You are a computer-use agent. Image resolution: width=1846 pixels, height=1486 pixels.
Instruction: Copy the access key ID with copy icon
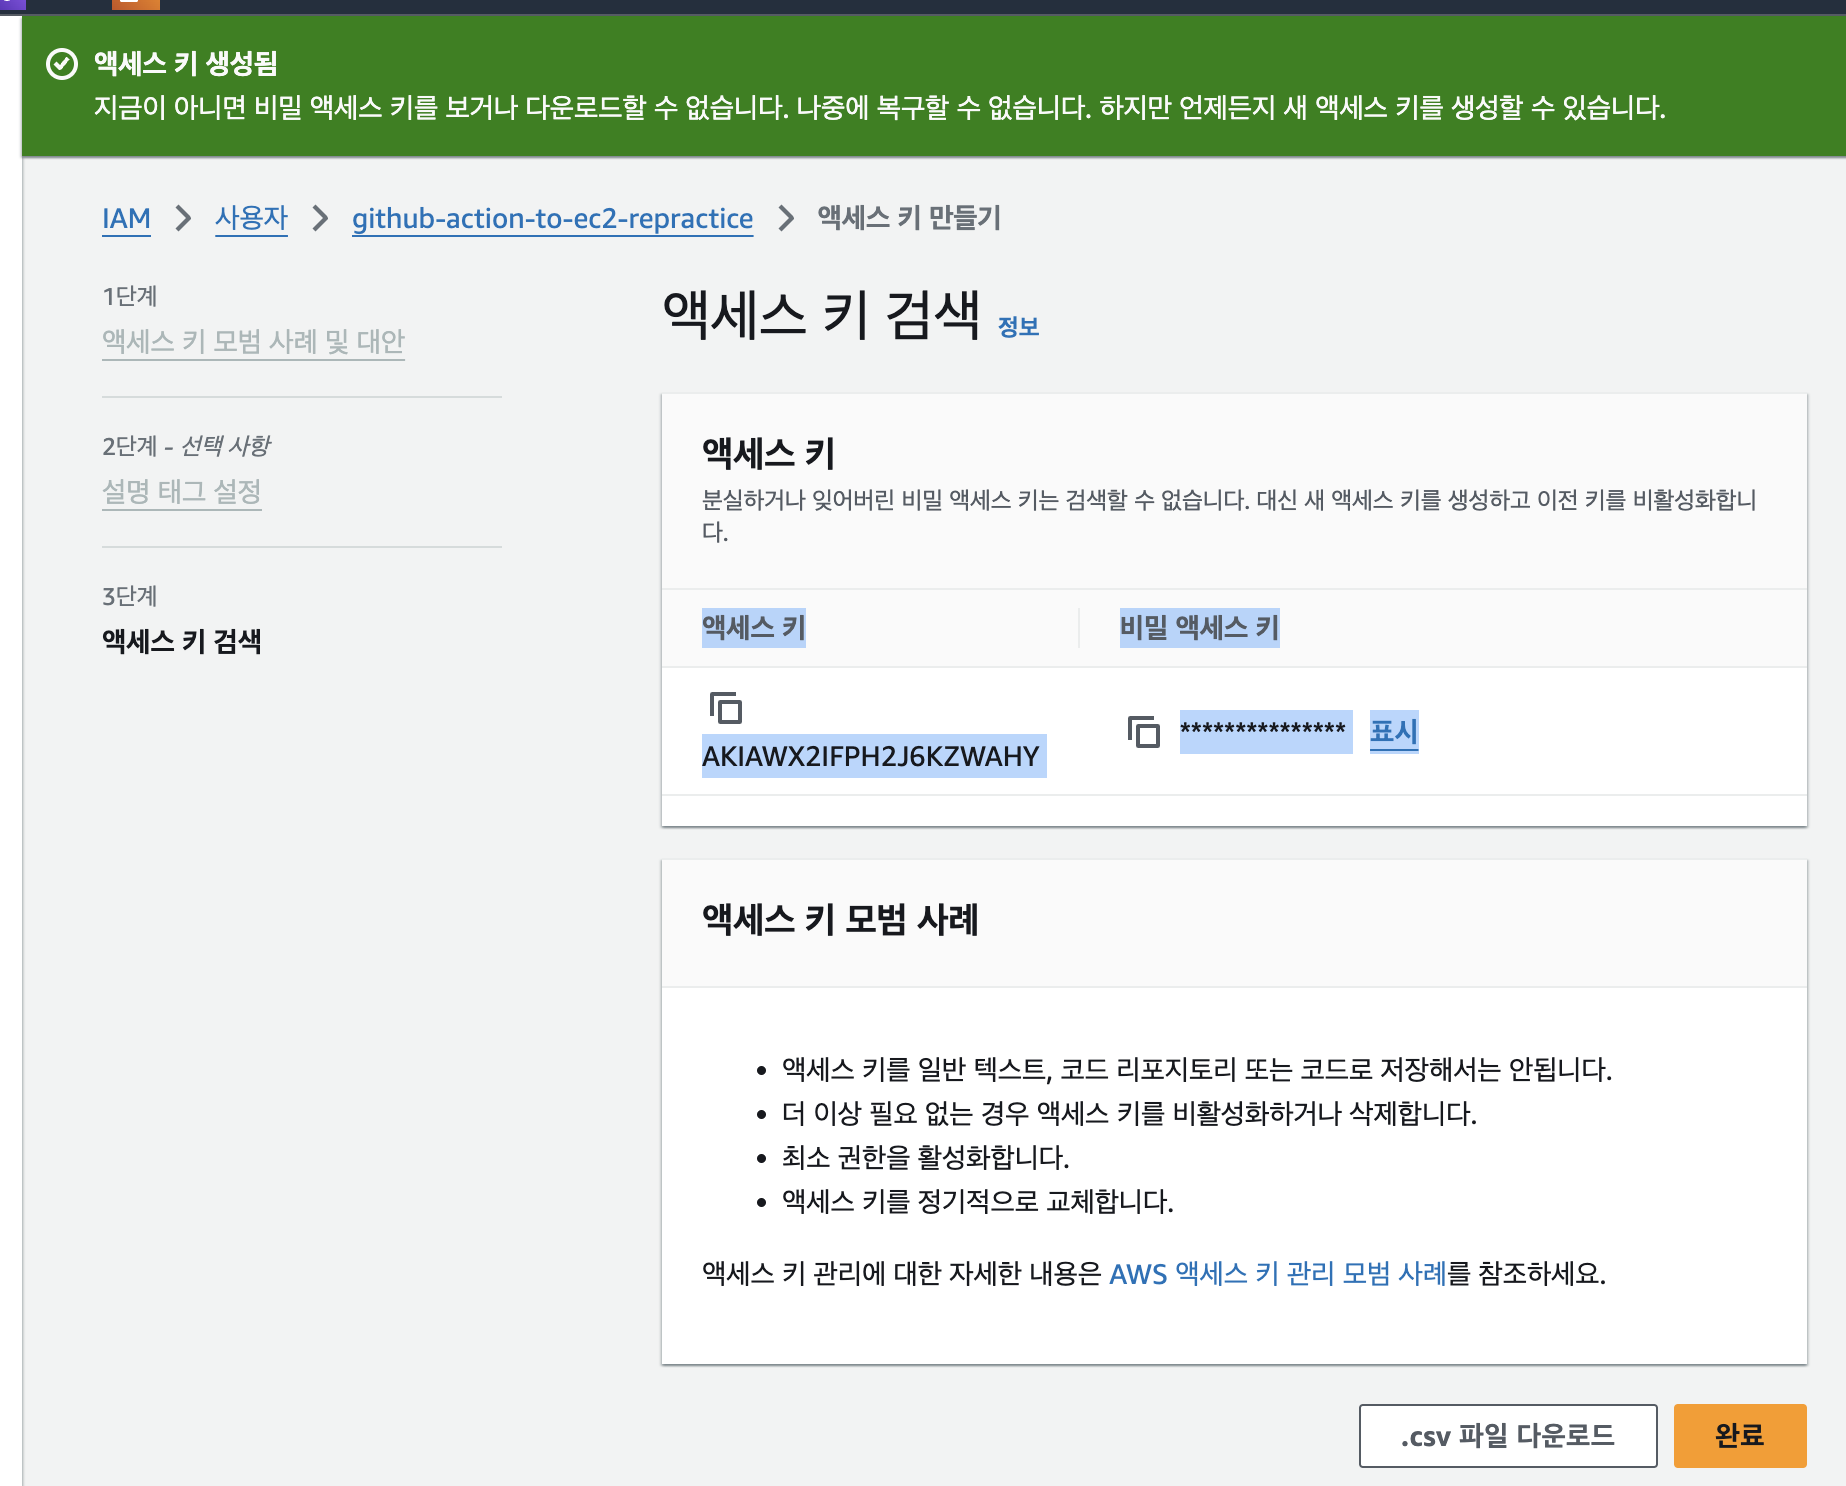coord(725,707)
